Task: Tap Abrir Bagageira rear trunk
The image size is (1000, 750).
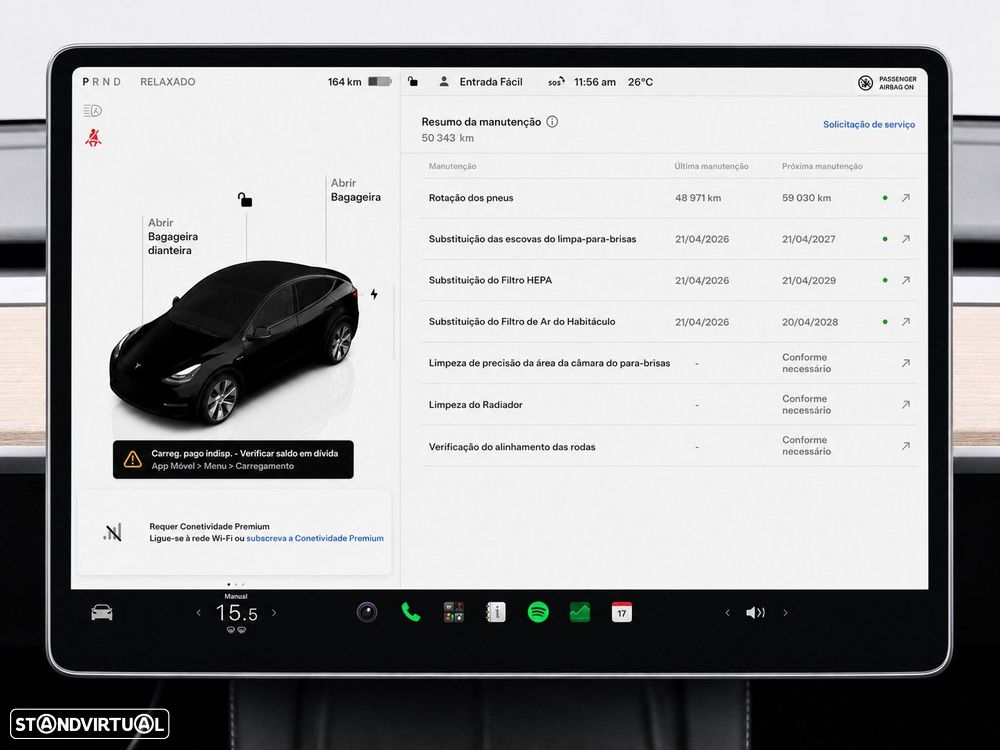Action: coord(356,190)
